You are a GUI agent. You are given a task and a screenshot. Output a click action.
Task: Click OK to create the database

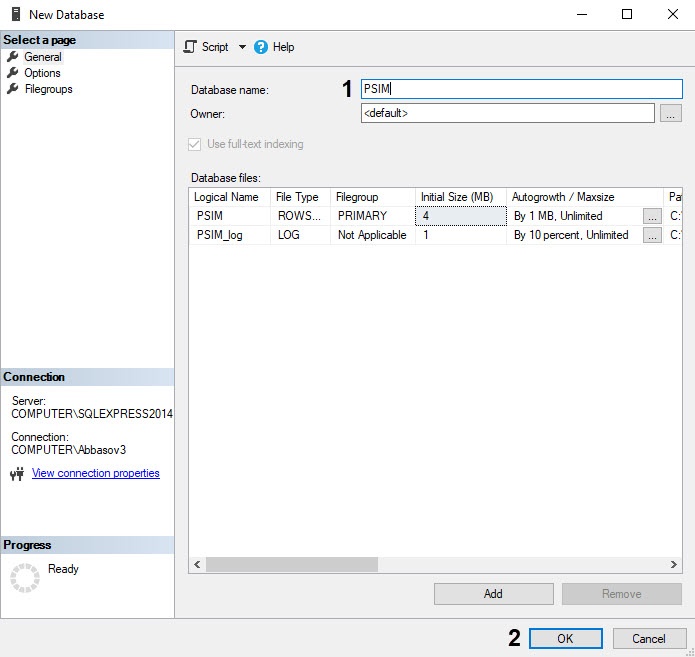coord(565,638)
